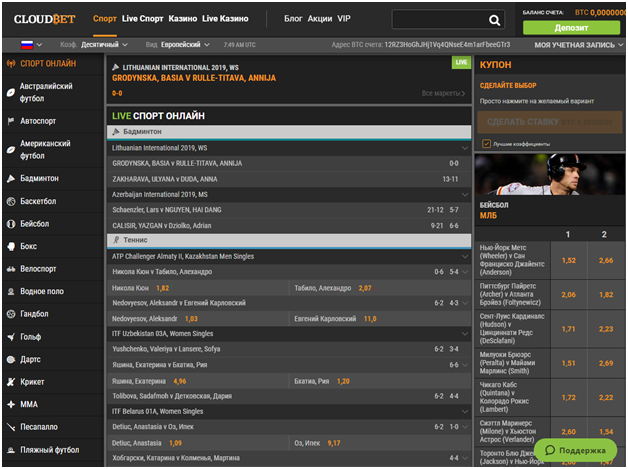Click the Песапалло bat icon
Viewport: 628px width, 469px height.
pos(11,427)
